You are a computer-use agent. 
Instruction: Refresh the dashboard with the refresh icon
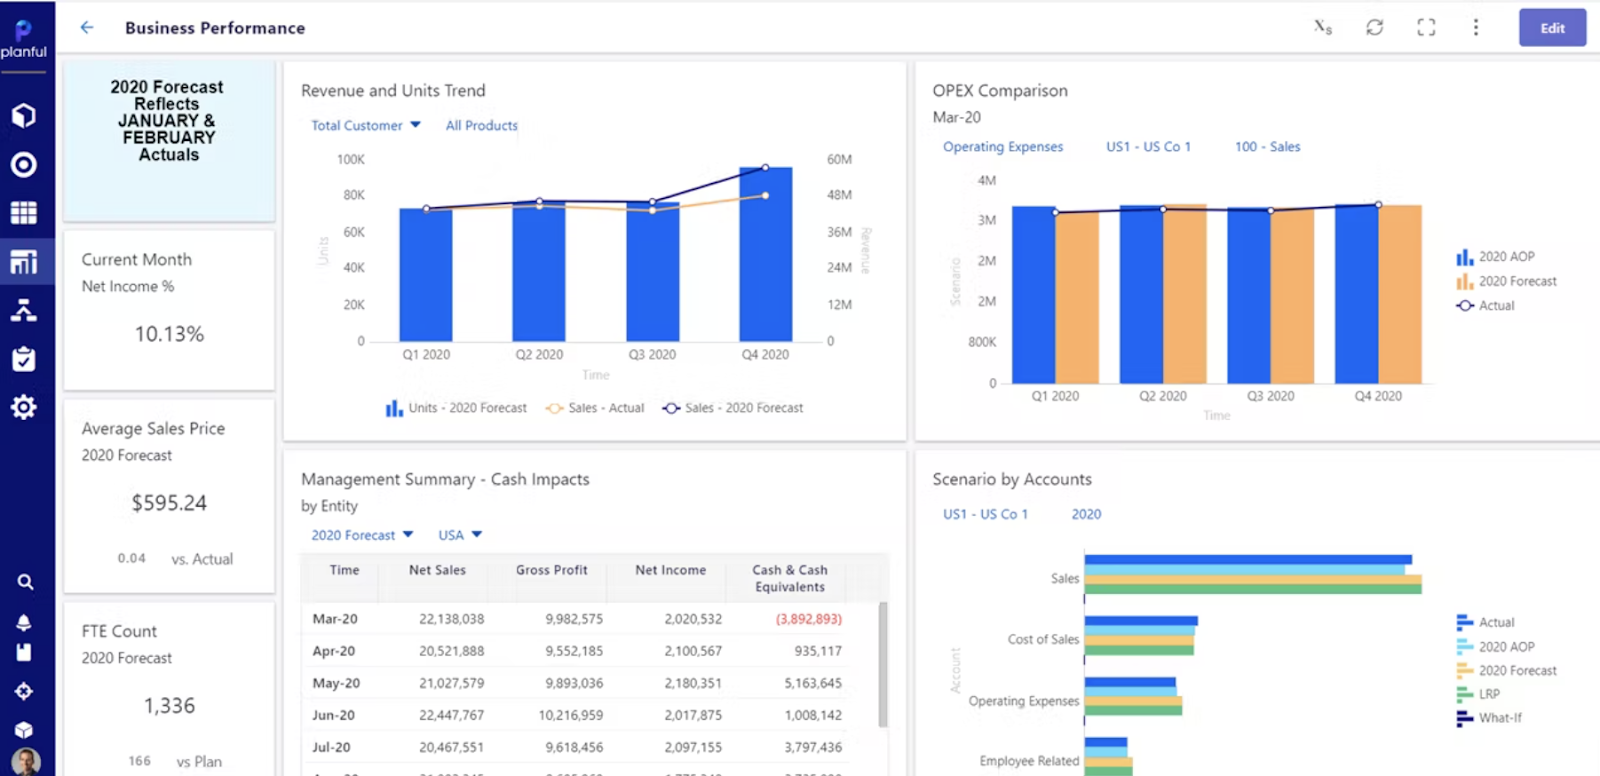(1375, 27)
